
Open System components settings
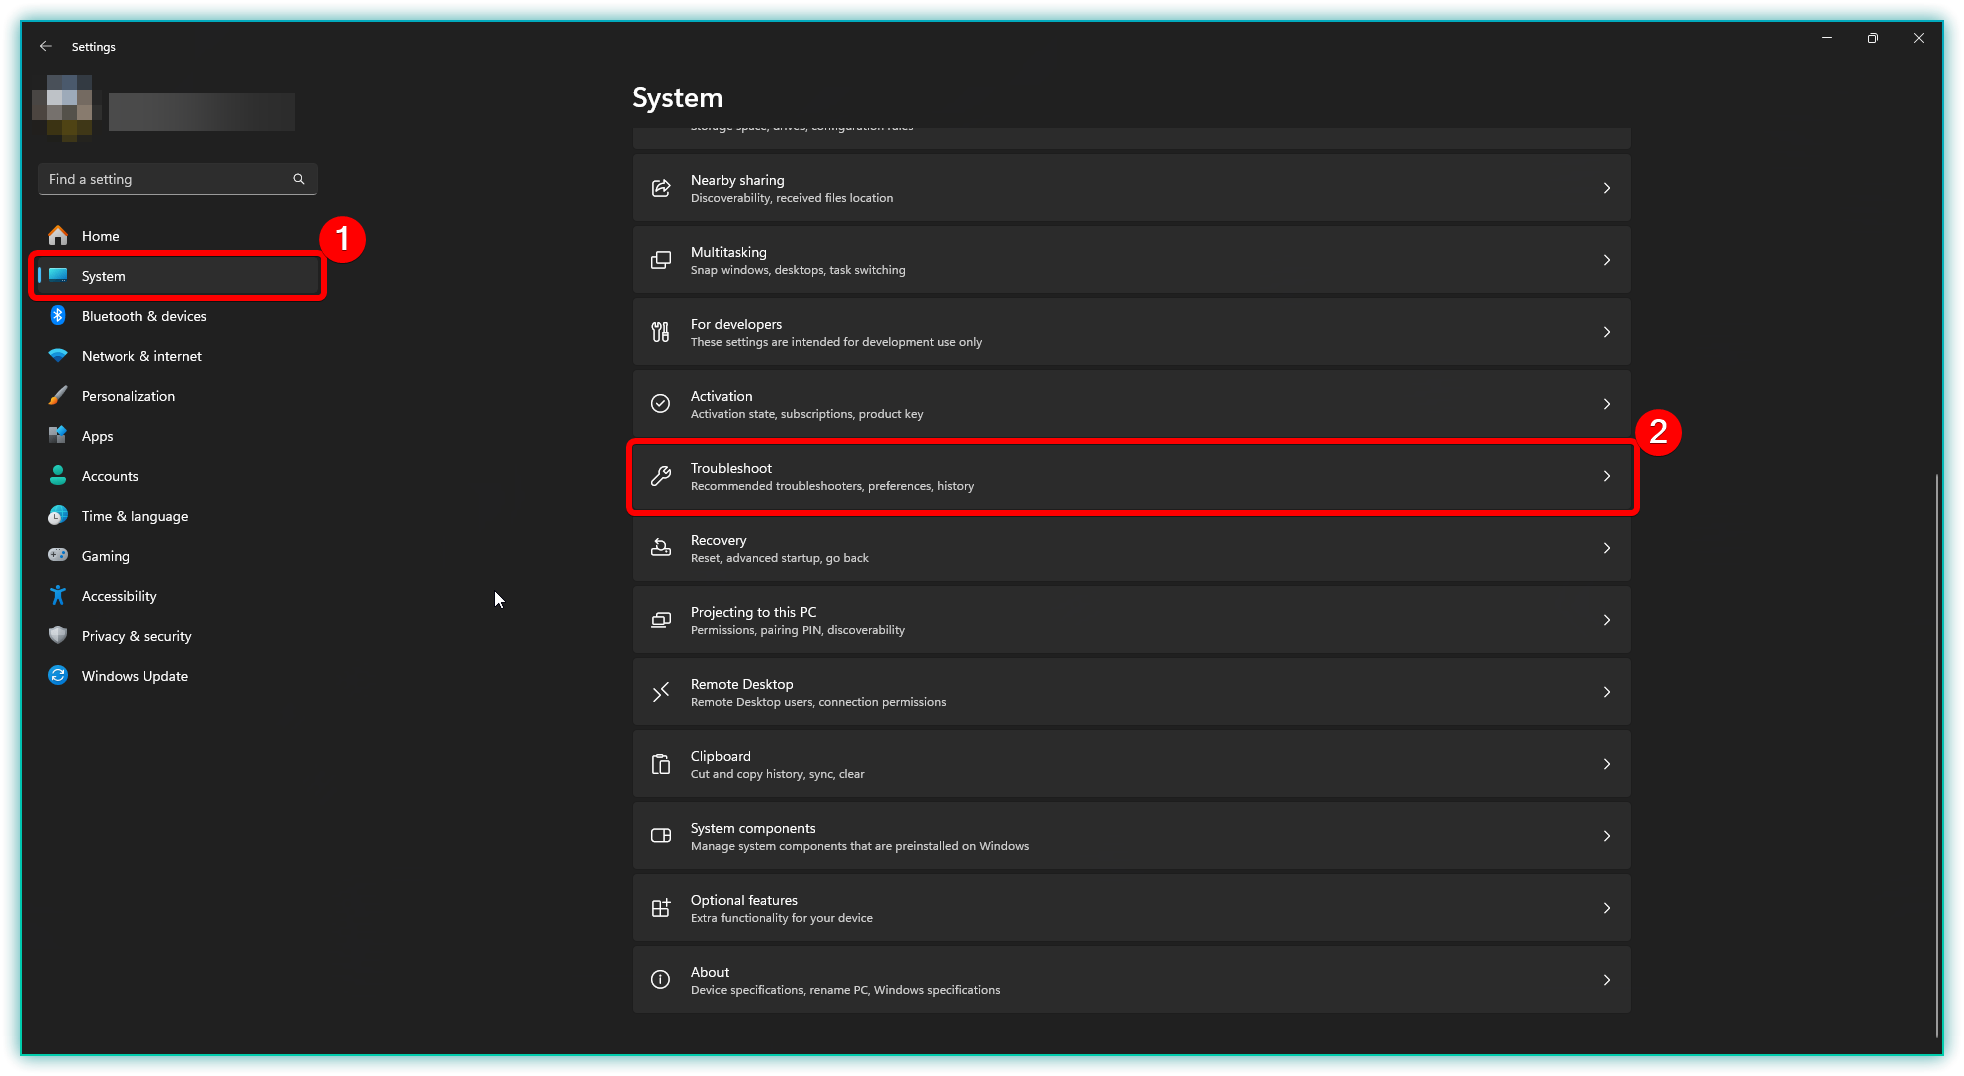tap(1130, 837)
